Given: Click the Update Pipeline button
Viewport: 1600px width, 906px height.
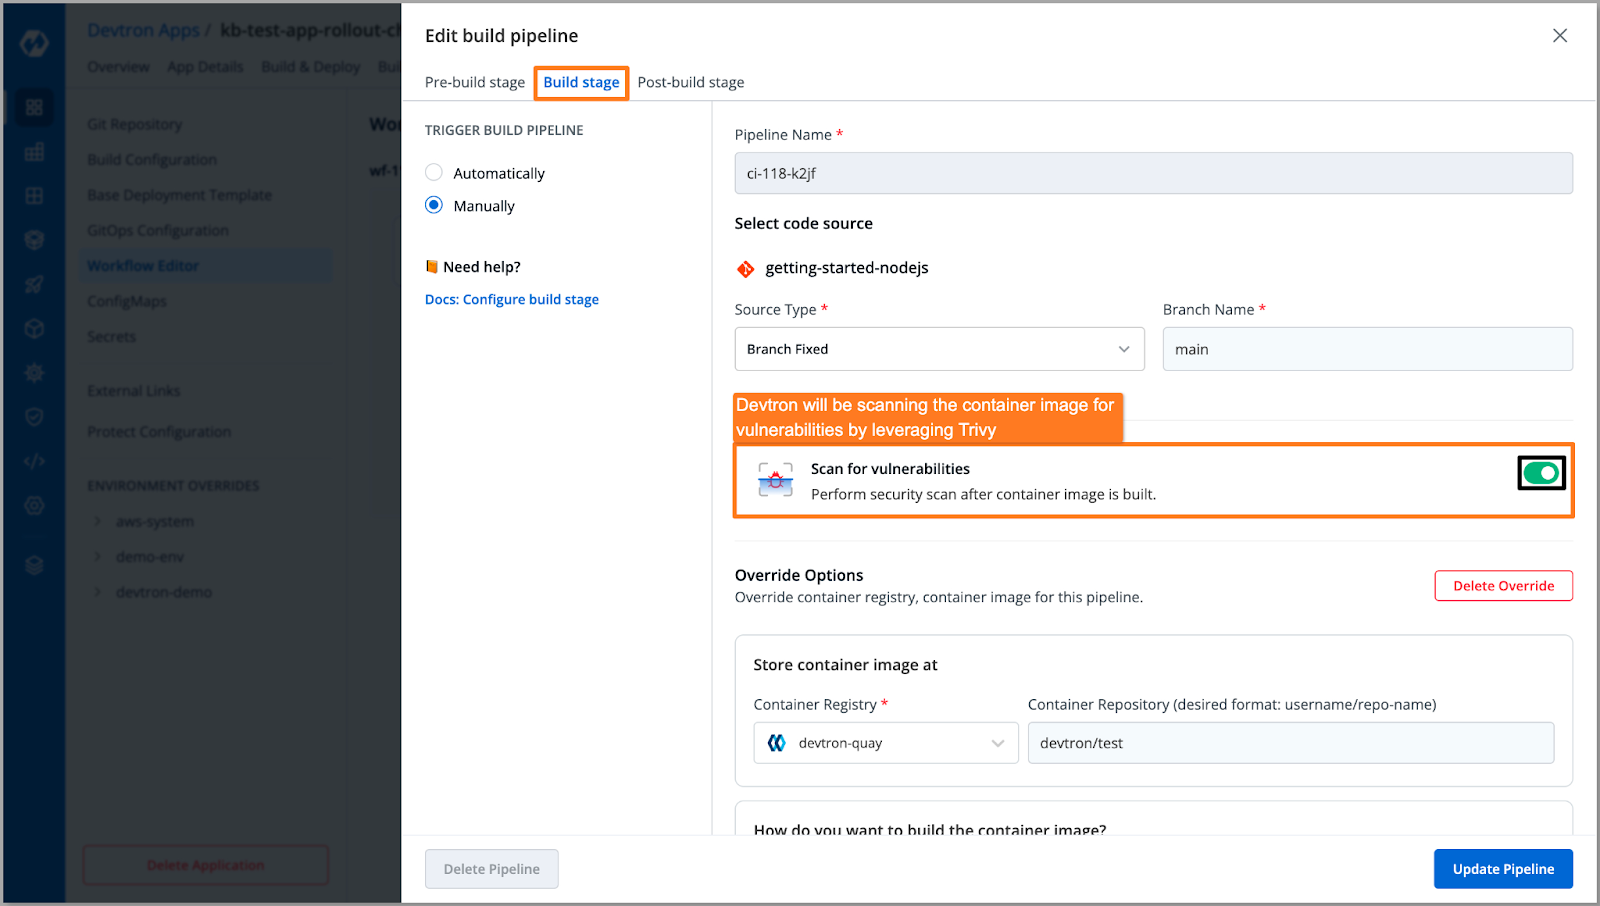Looking at the screenshot, I should (1503, 869).
